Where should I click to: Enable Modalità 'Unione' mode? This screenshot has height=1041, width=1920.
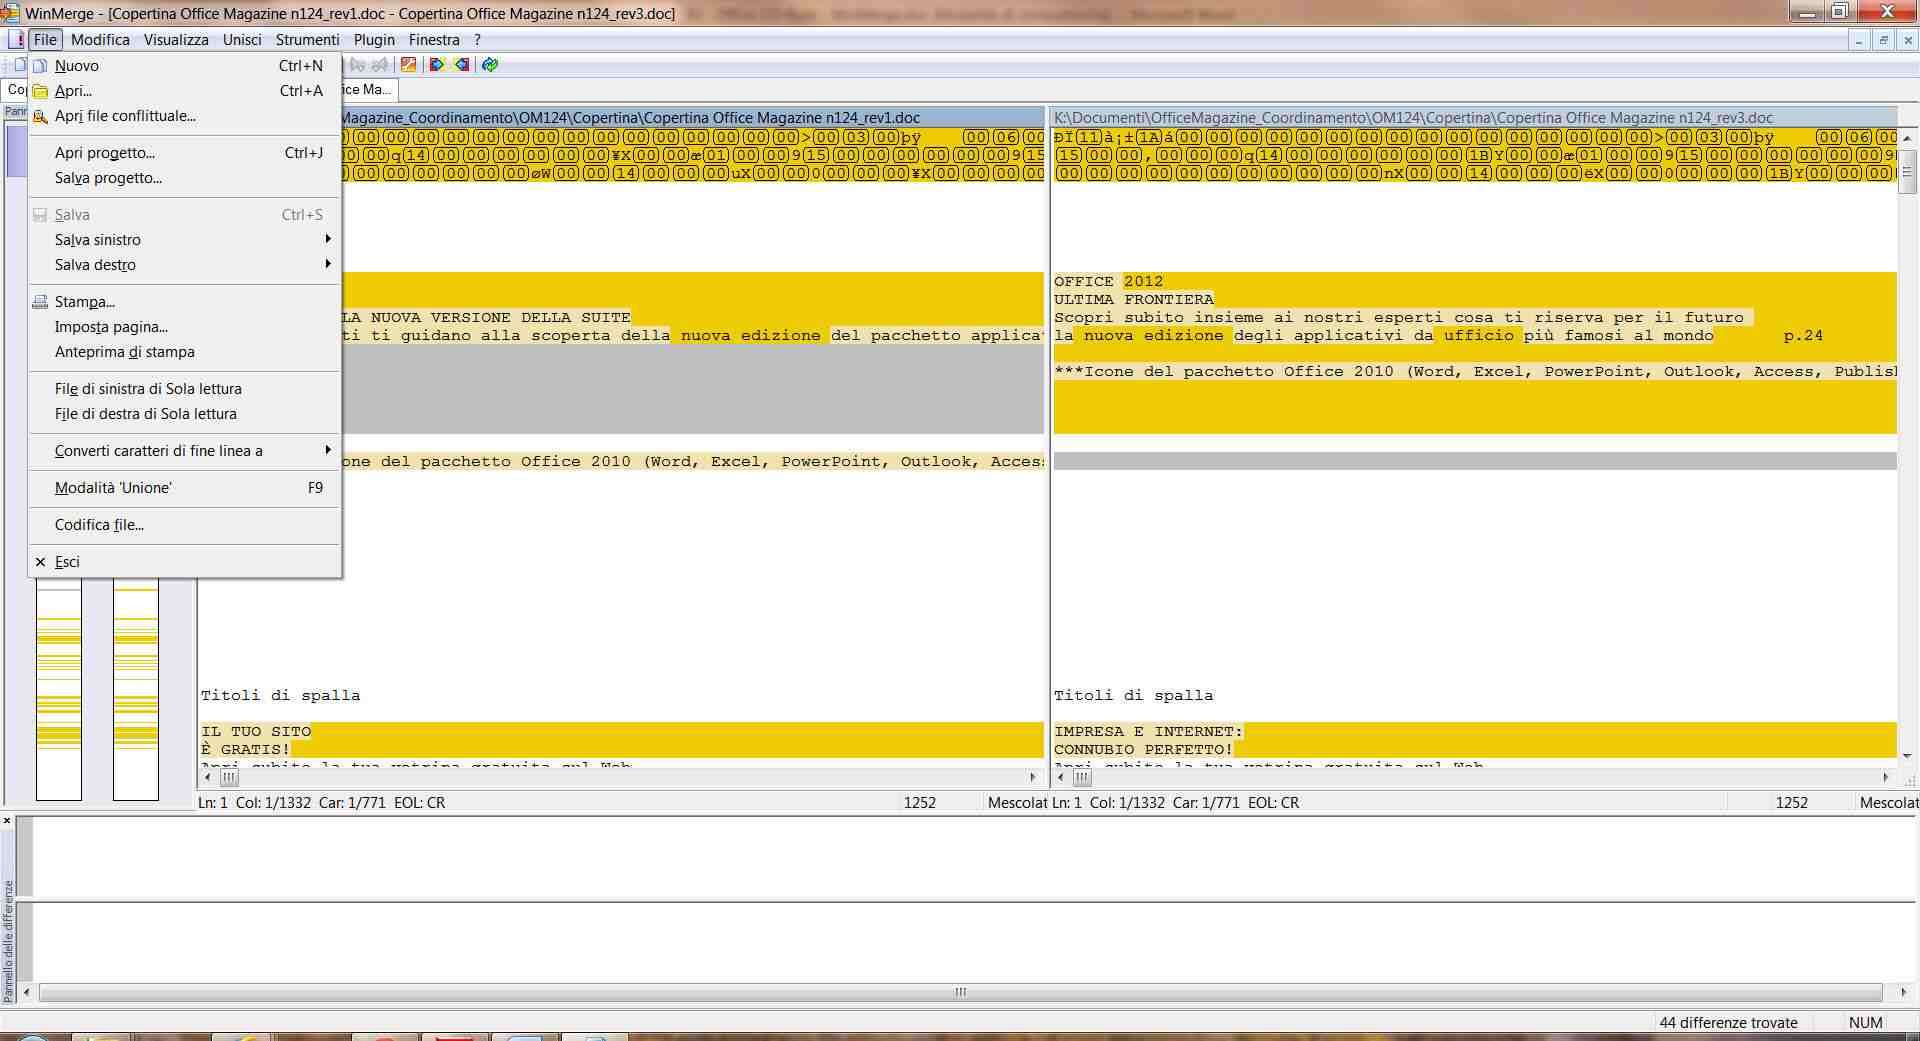[113, 488]
